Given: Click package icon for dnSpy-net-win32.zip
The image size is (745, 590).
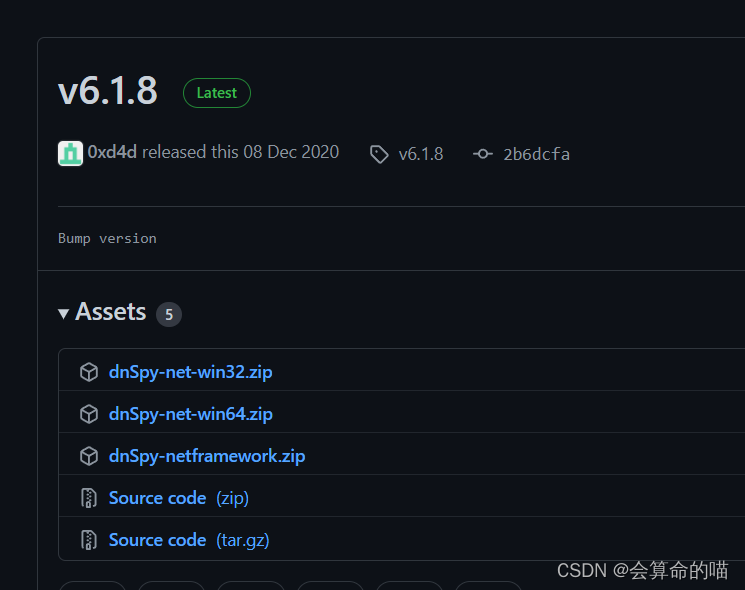Looking at the screenshot, I should click(x=89, y=372).
